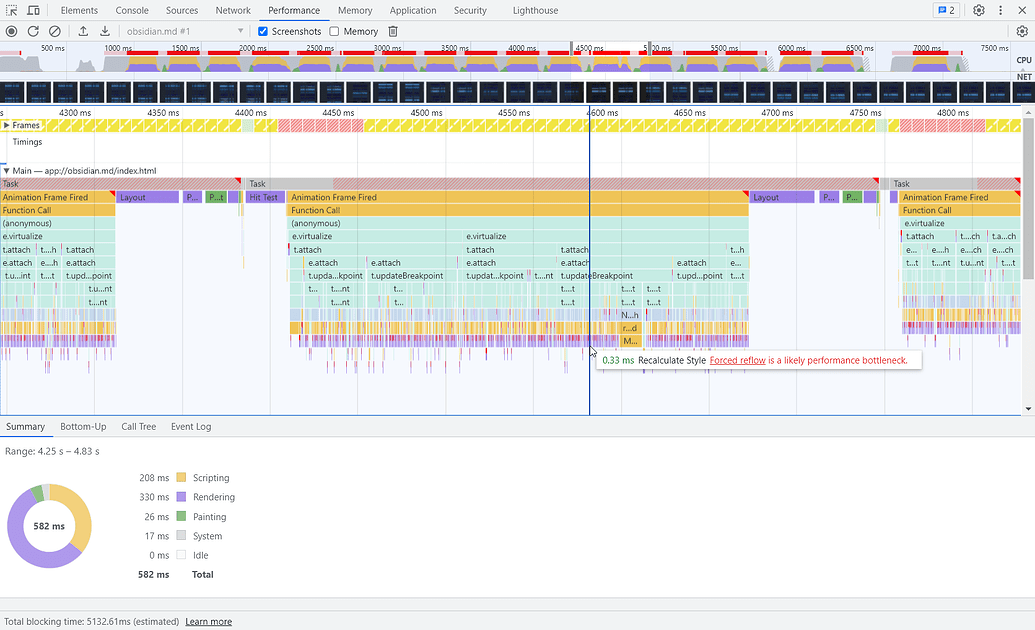Viewport: 1035px width, 630px height.
Task: Select the Summary tab
Action: [x=25, y=427]
